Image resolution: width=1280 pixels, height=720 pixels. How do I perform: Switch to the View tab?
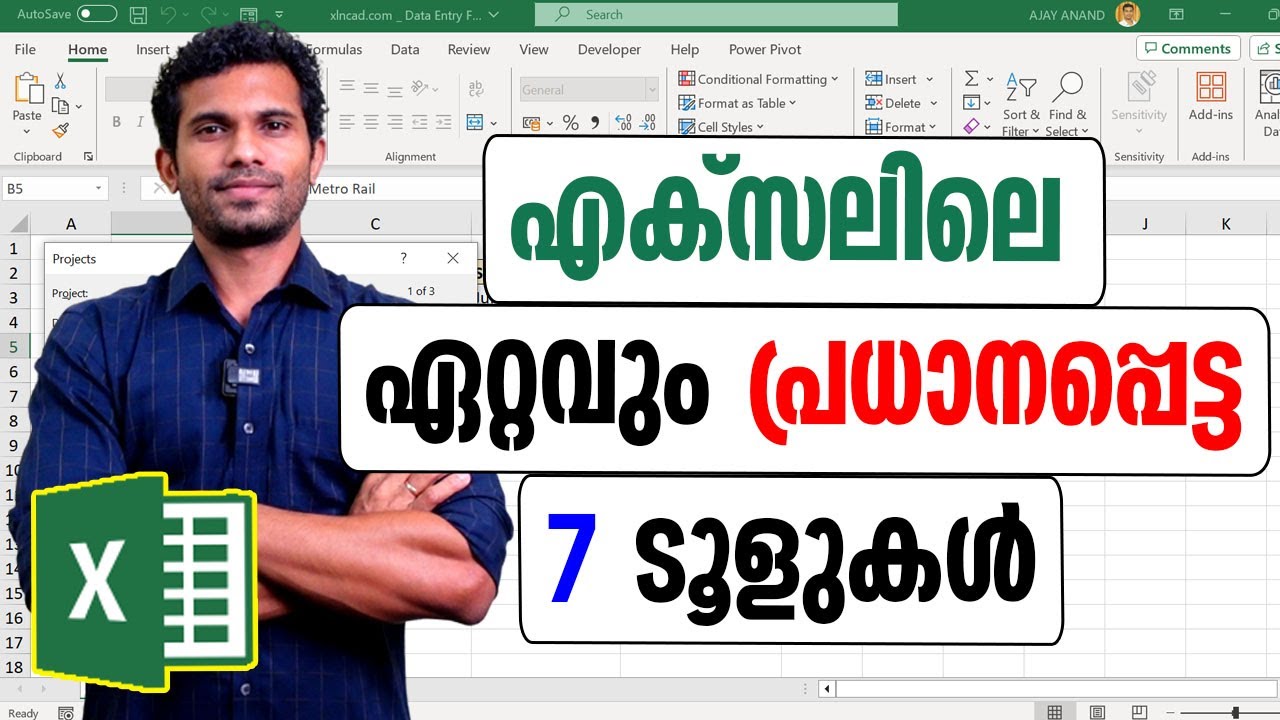(534, 49)
